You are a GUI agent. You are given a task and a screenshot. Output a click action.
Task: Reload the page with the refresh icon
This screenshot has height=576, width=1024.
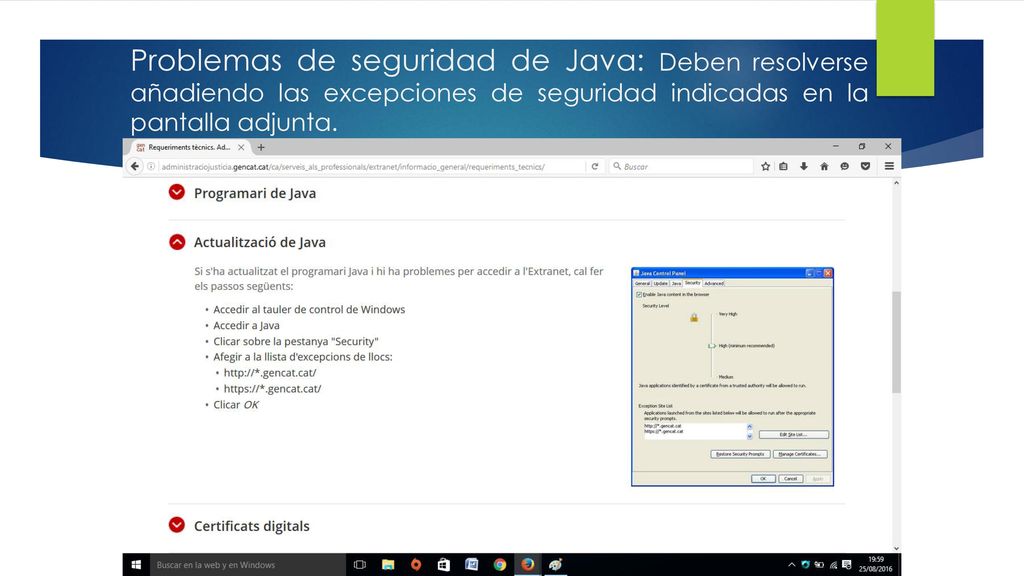(x=595, y=167)
